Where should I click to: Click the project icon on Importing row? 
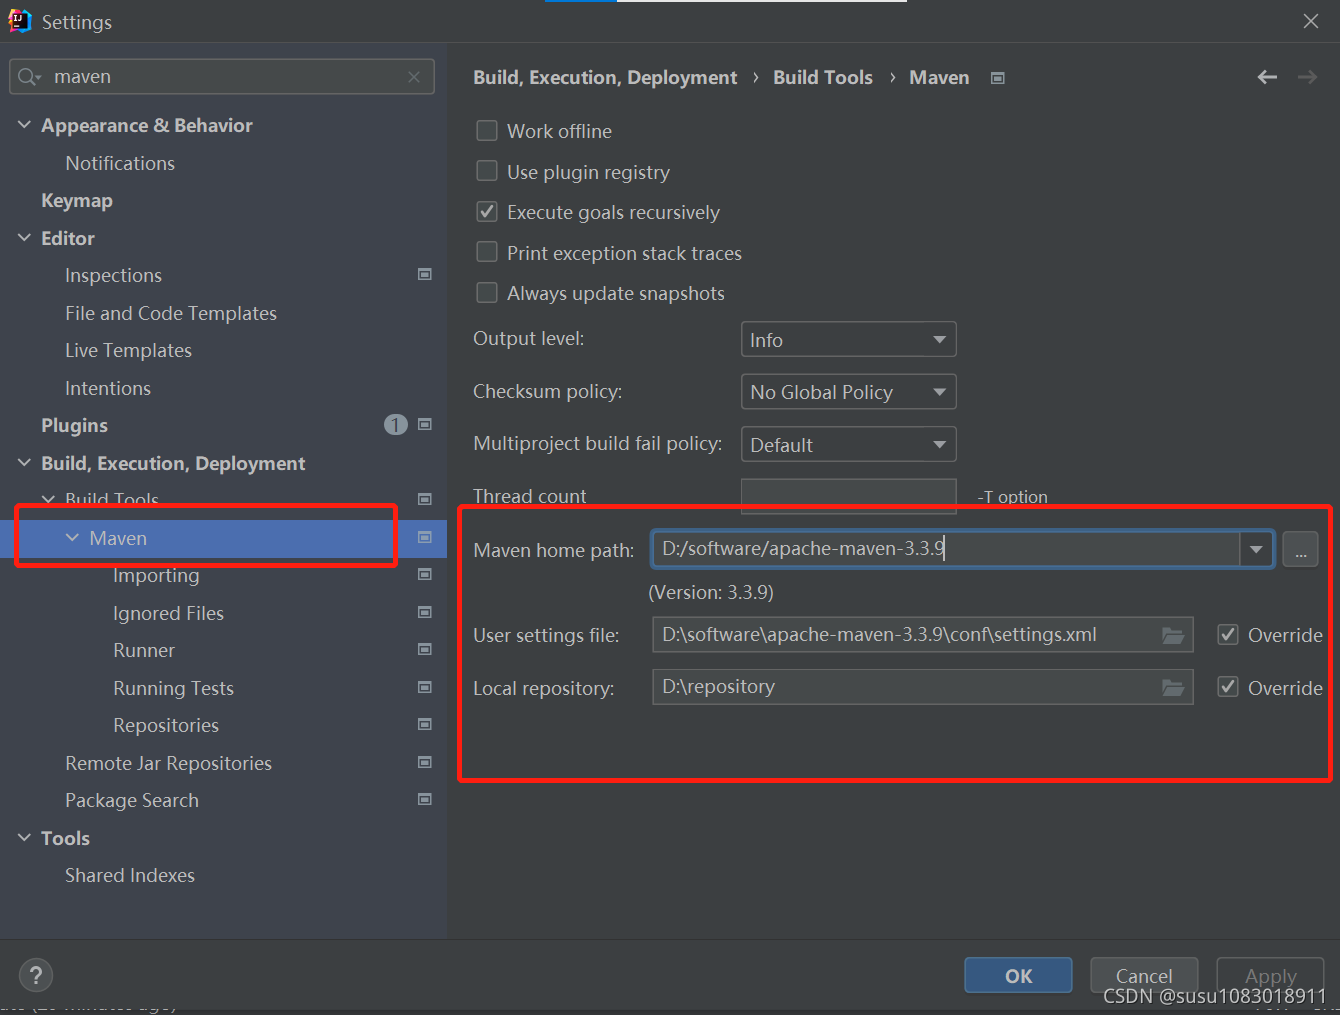tap(425, 574)
